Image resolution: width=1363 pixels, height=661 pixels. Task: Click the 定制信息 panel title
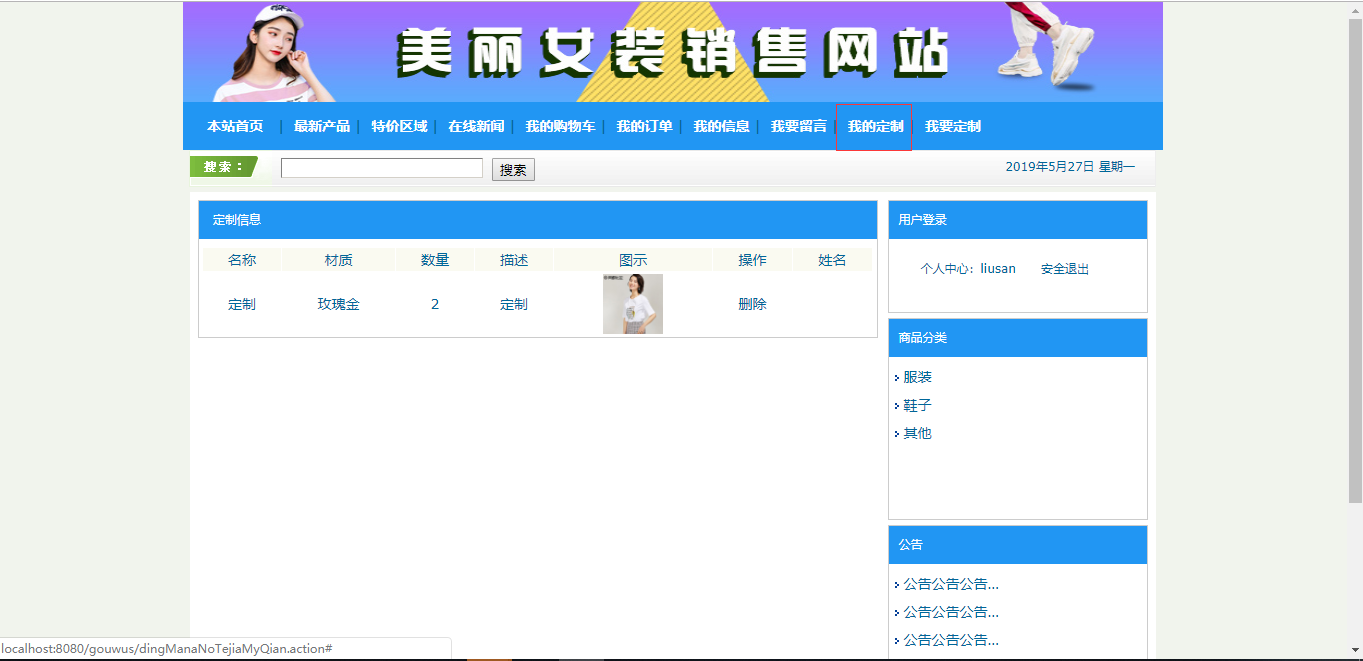click(x=237, y=220)
